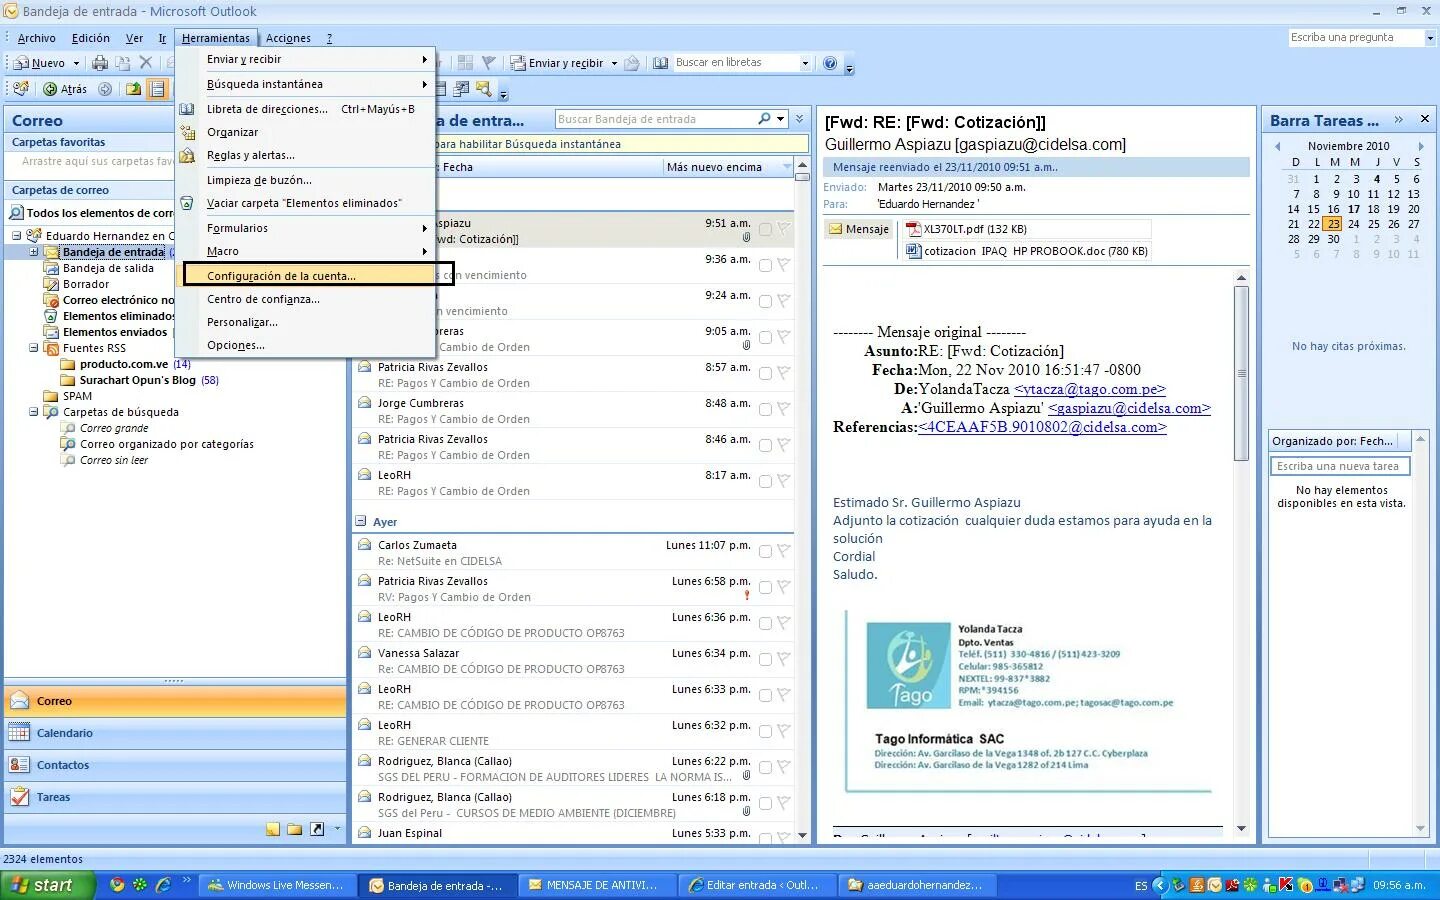The width and height of the screenshot is (1440, 900).
Task: Click the magnifier icon in Buscar Bandeja de entrada
Action: pyautogui.click(x=765, y=119)
